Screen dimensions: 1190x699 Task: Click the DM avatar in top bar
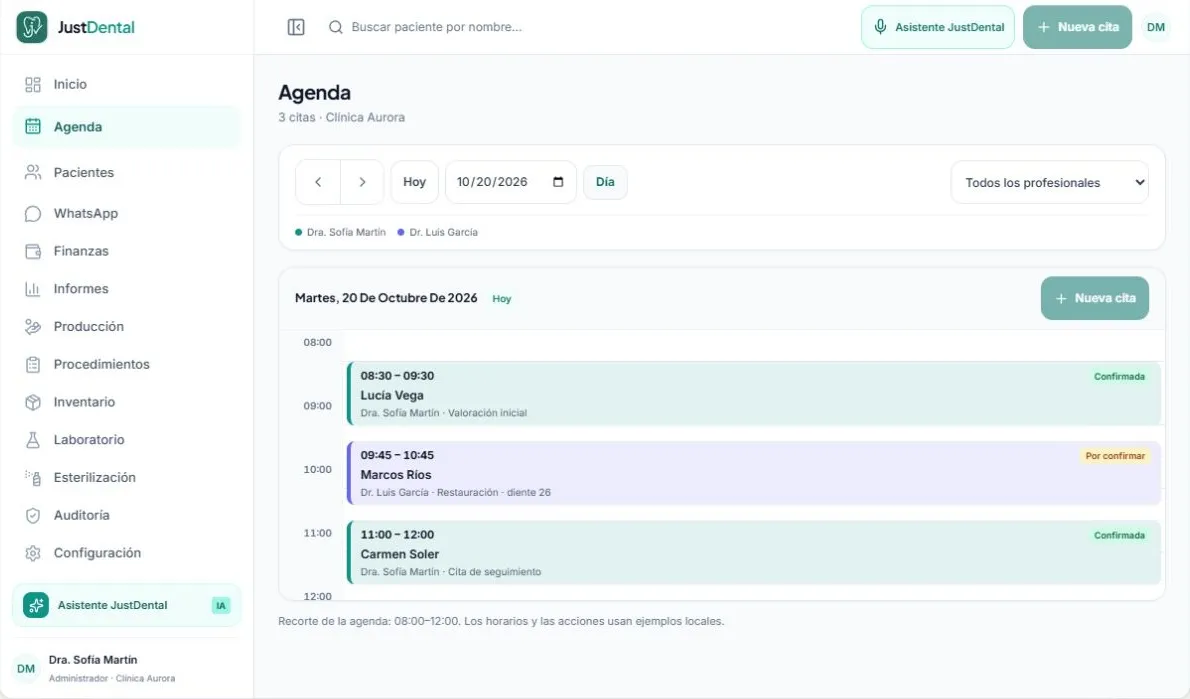(x=1155, y=27)
